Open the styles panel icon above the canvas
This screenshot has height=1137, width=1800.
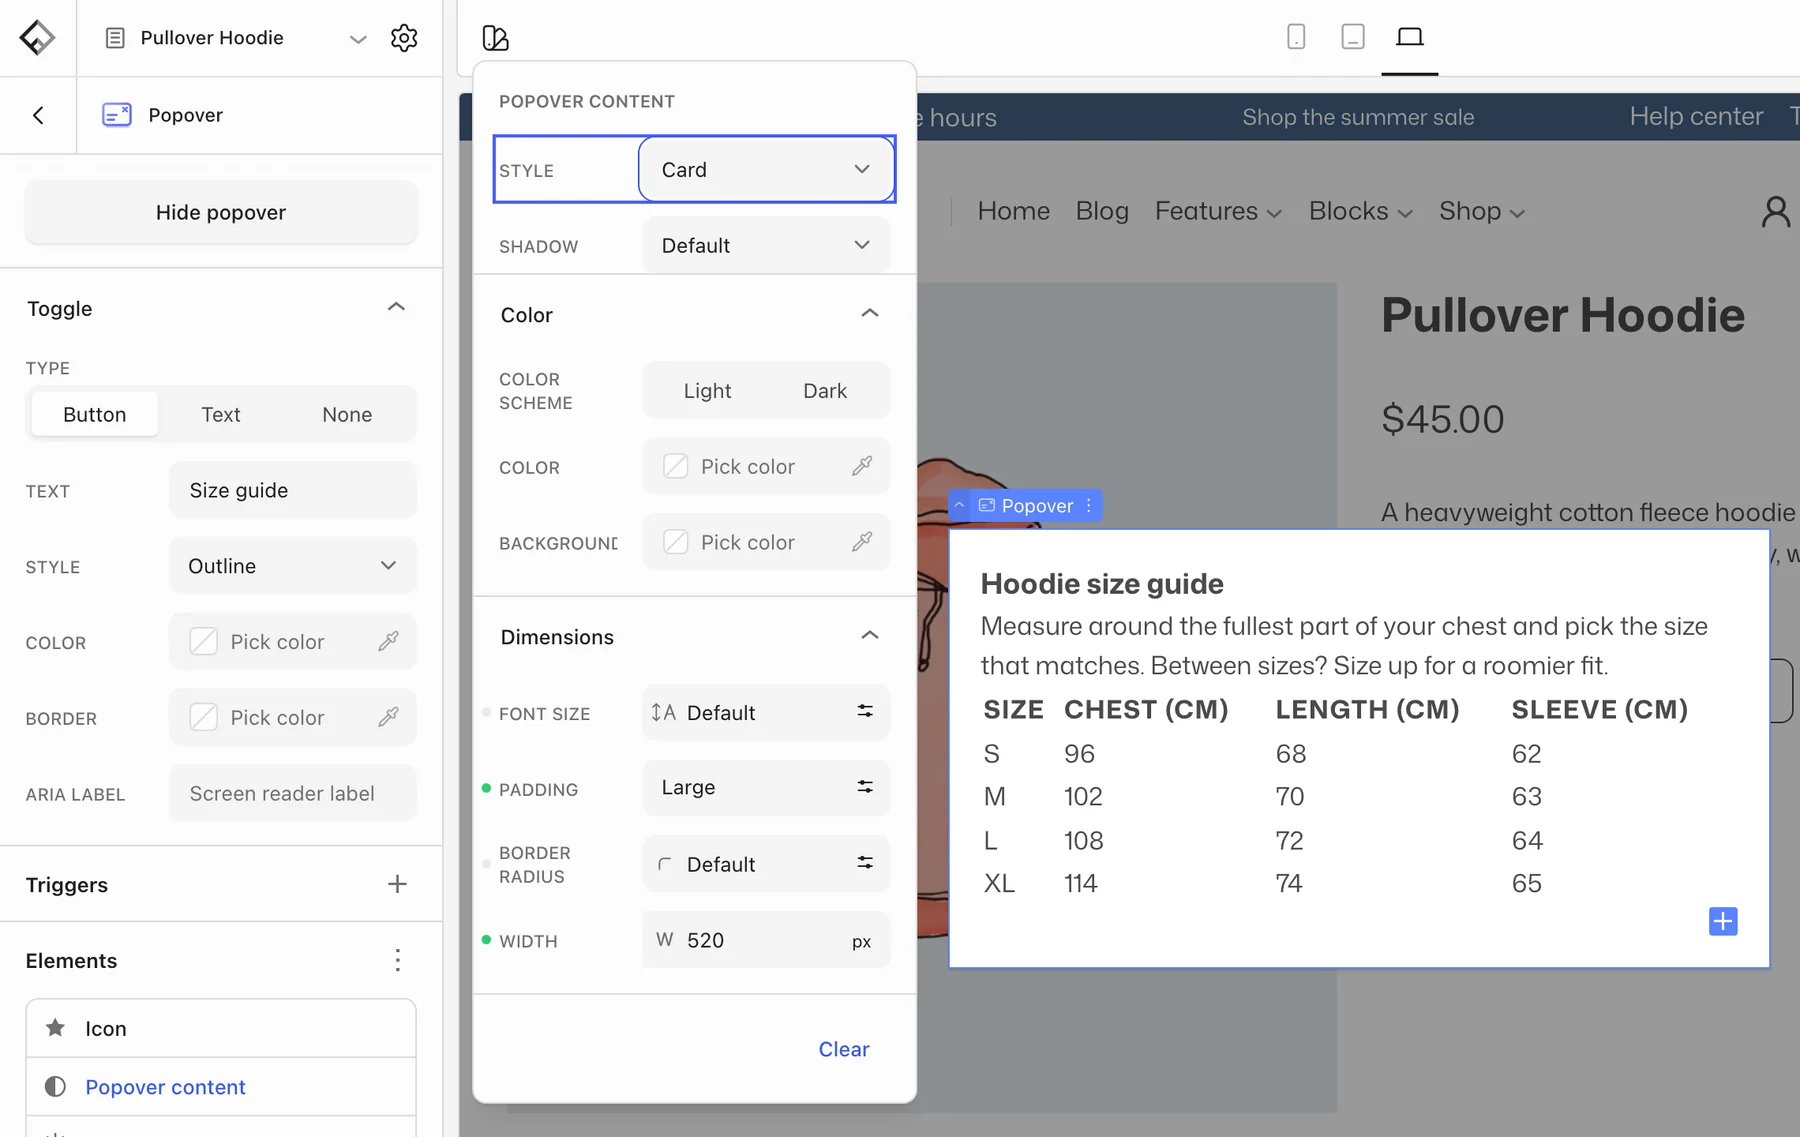click(x=495, y=38)
